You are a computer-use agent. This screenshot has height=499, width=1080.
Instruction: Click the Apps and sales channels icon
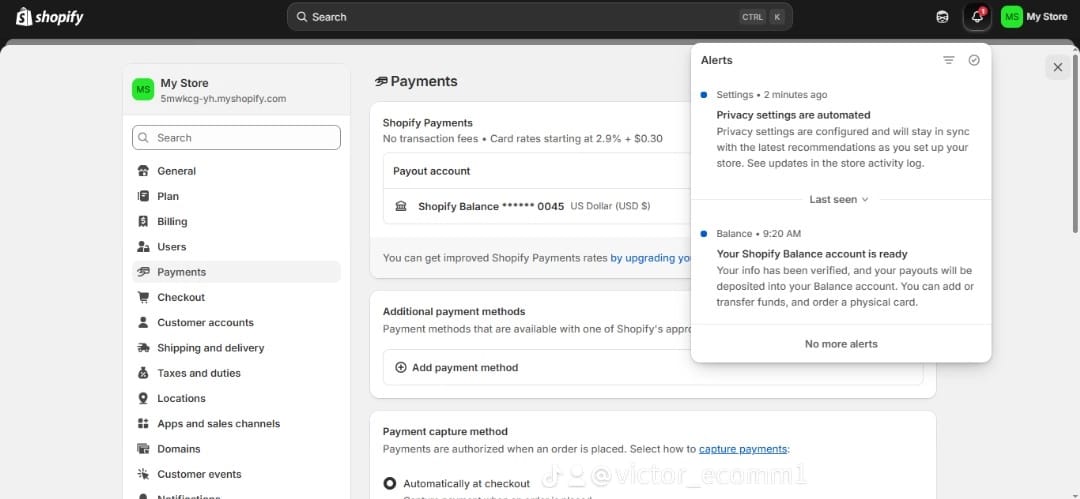click(143, 423)
